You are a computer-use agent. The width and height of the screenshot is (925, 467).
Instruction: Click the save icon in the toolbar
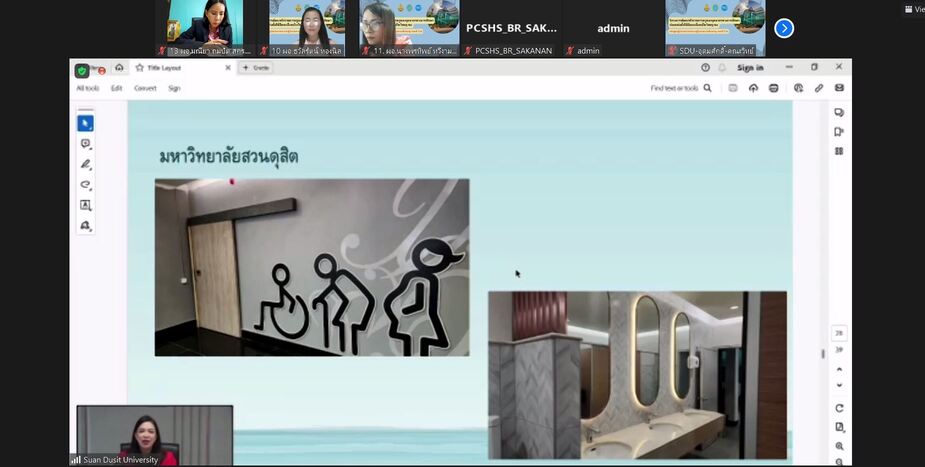click(x=733, y=88)
